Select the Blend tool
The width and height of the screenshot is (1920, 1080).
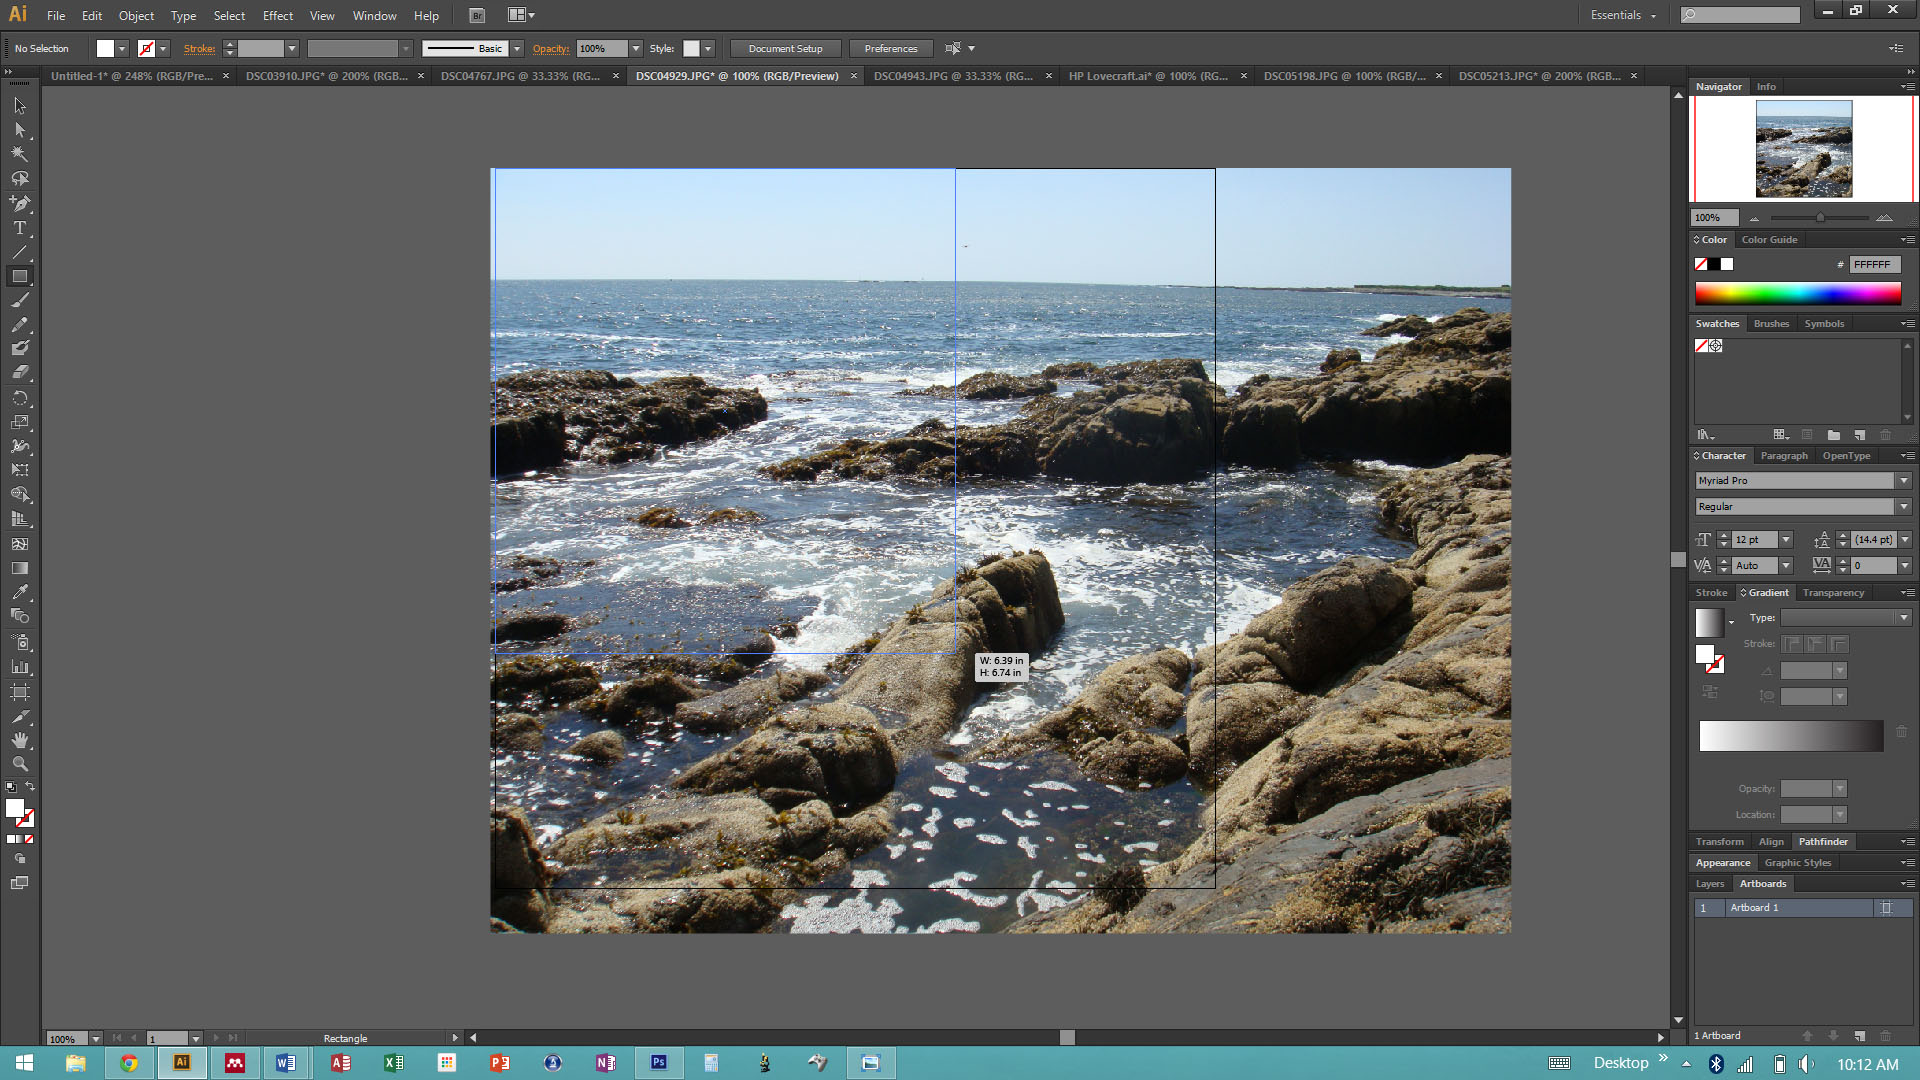(x=19, y=616)
